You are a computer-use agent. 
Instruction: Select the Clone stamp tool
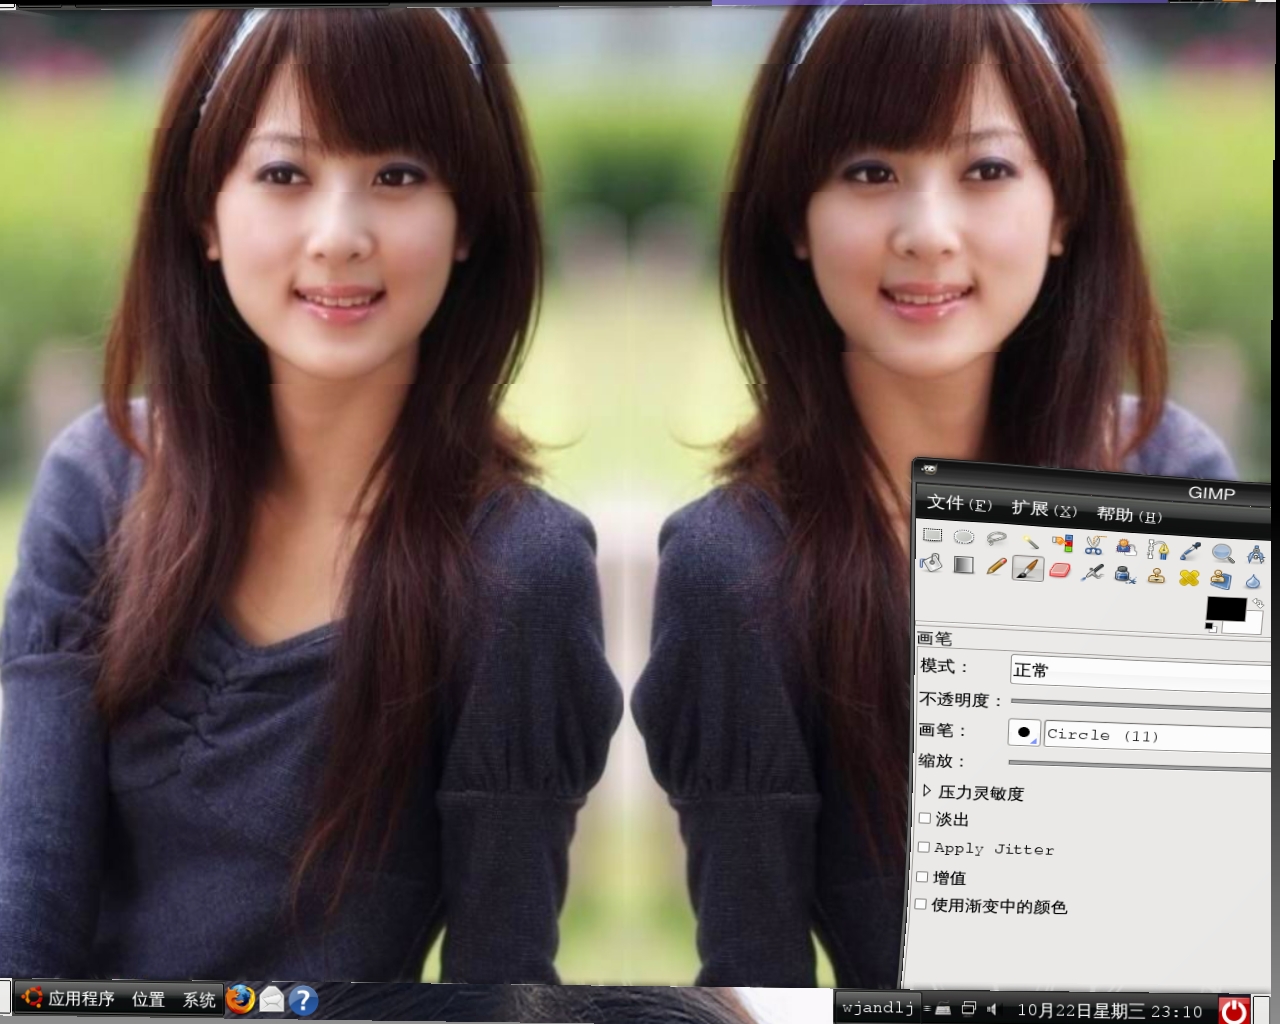[1157, 576]
